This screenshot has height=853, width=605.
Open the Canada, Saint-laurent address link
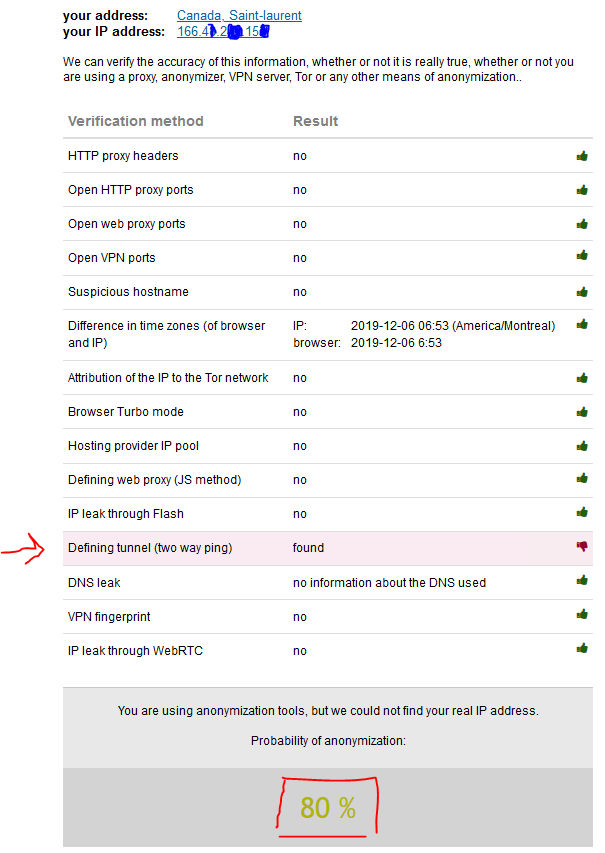pos(239,15)
